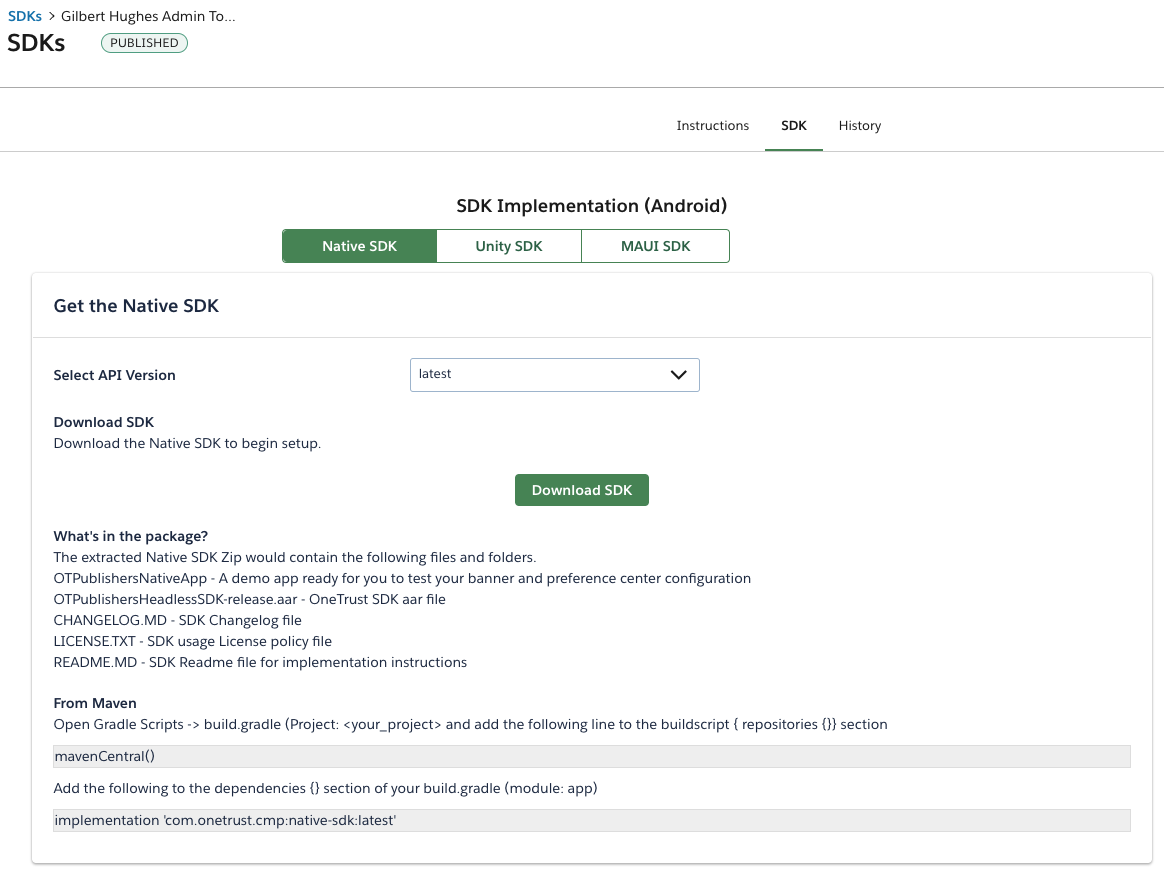This screenshot has width=1164, height=875.
Task: Click the mavenCentral() code snippet
Action: point(592,756)
